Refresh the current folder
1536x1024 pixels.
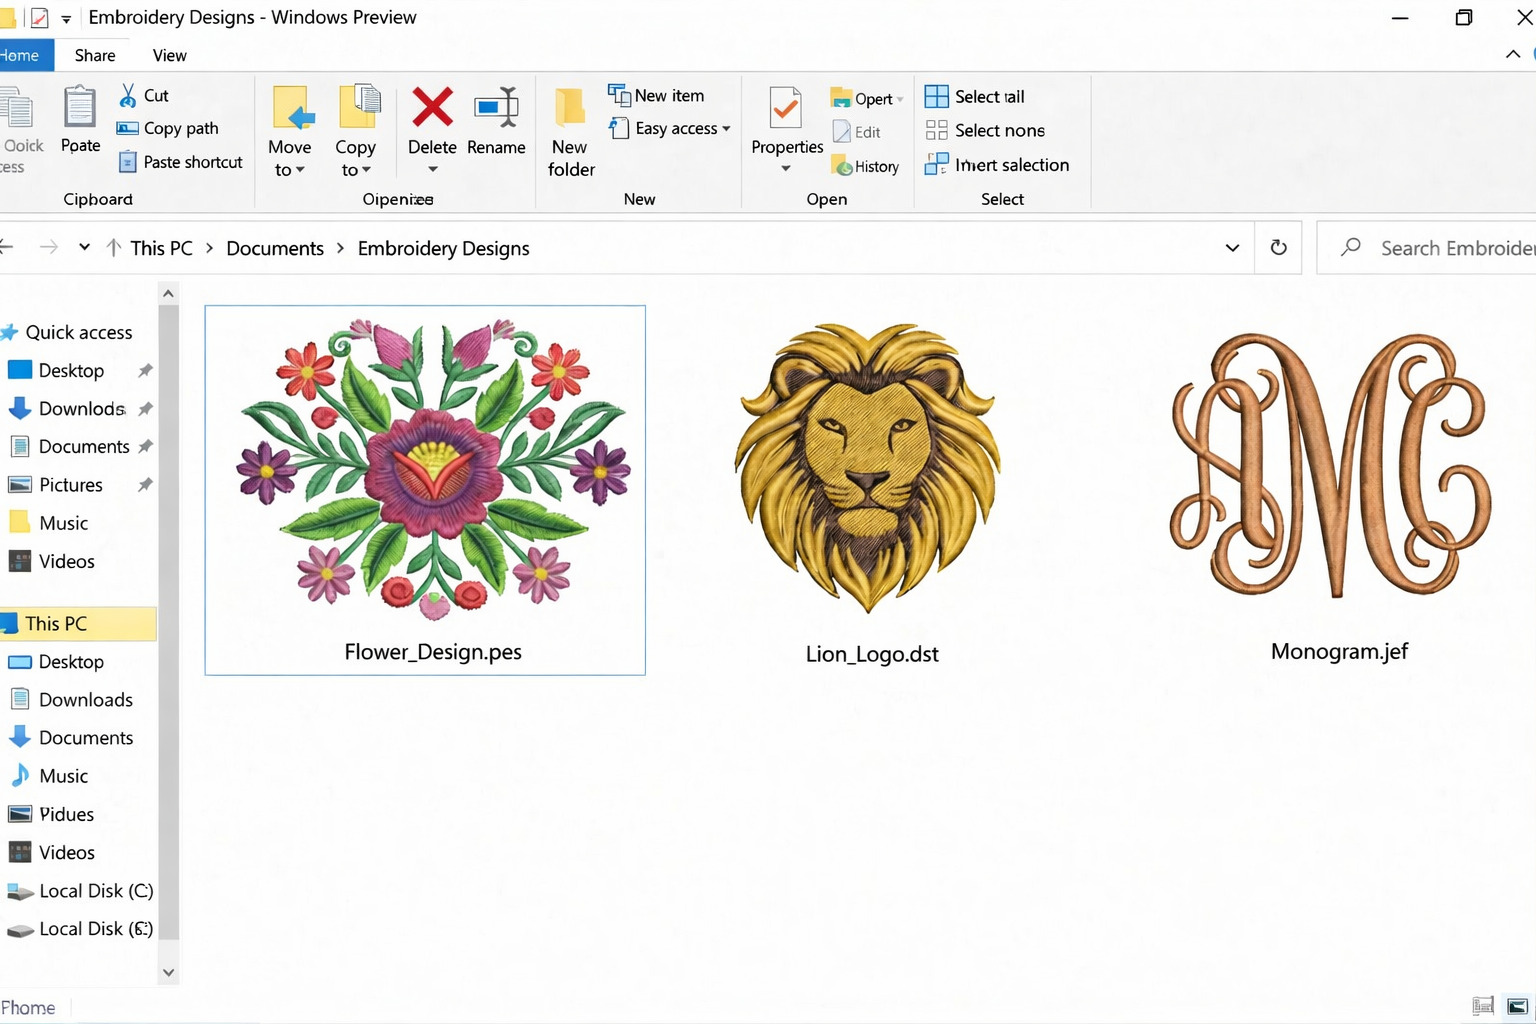[1278, 247]
